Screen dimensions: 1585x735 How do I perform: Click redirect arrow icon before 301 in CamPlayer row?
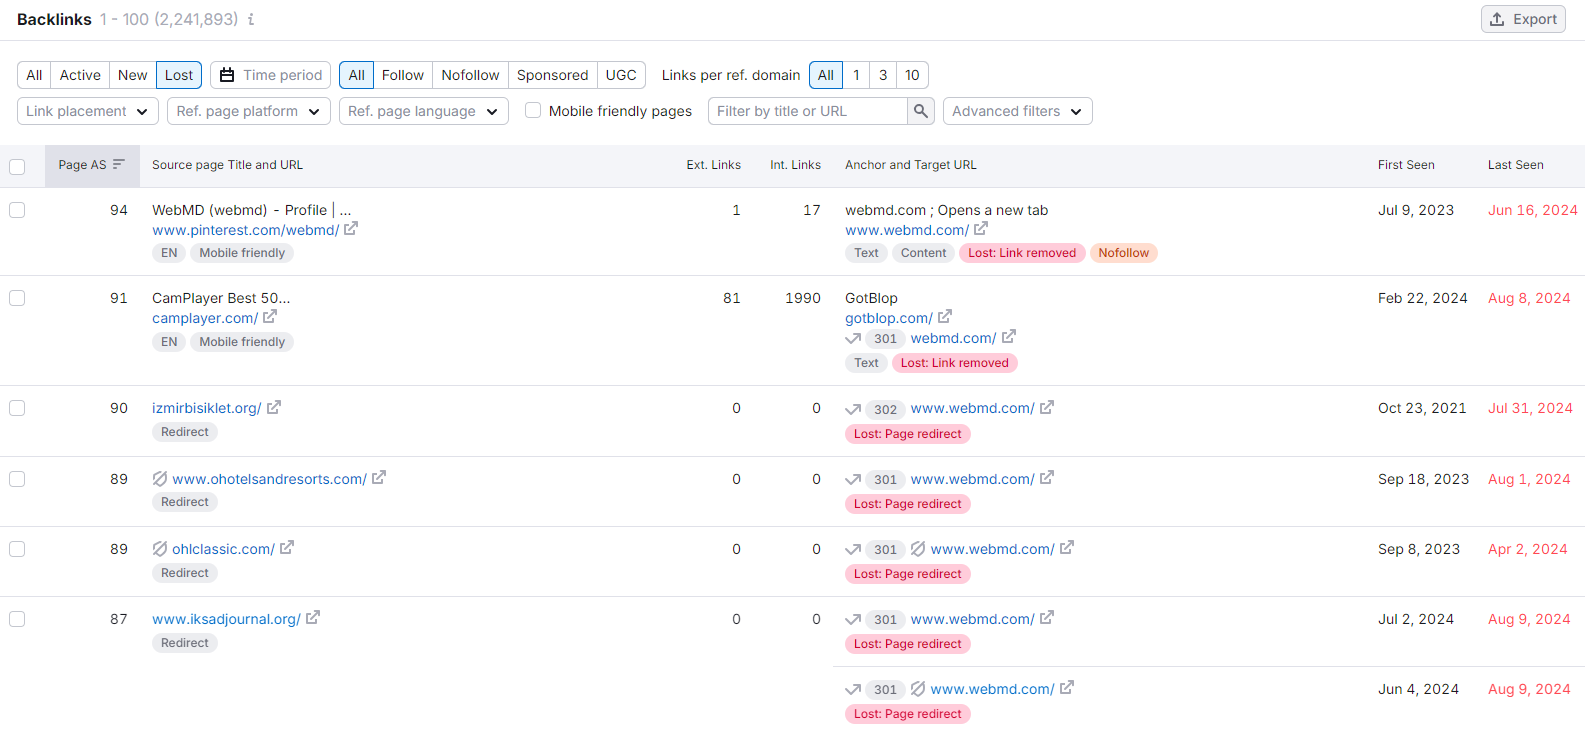click(853, 339)
